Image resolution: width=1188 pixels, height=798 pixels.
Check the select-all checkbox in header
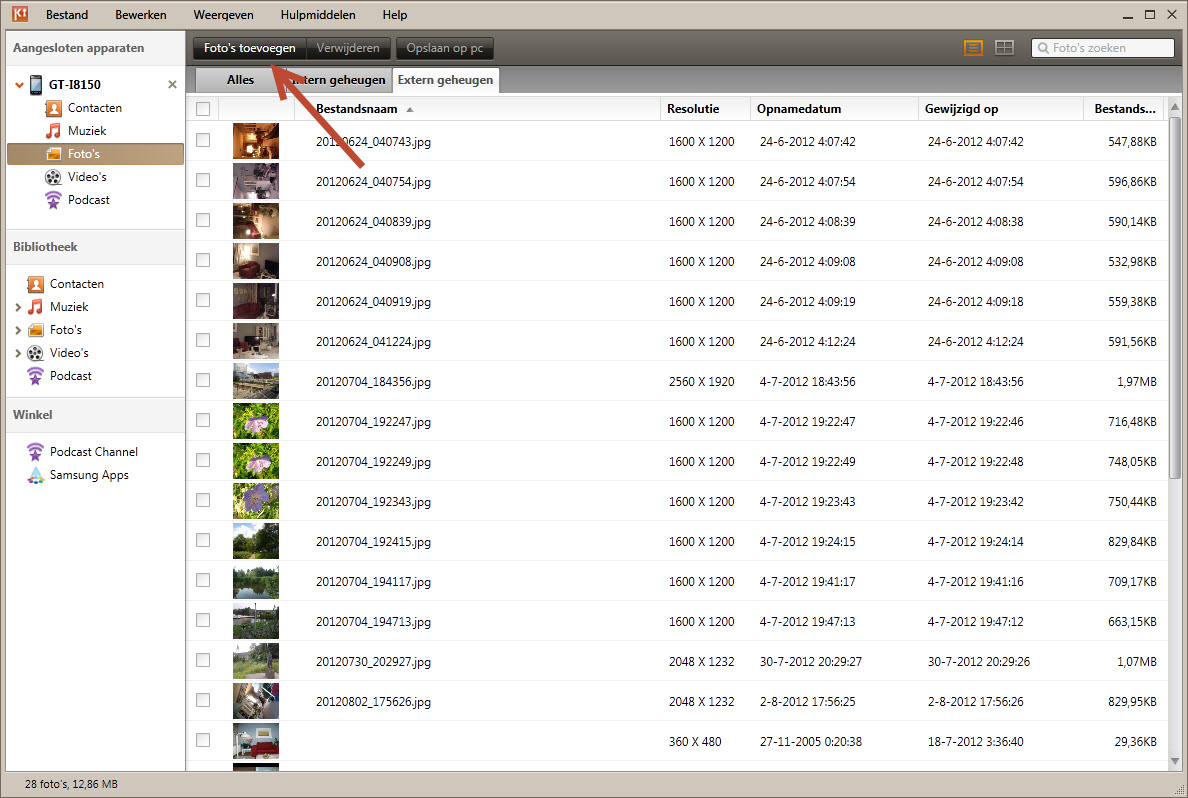pyautogui.click(x=203, y=109)
